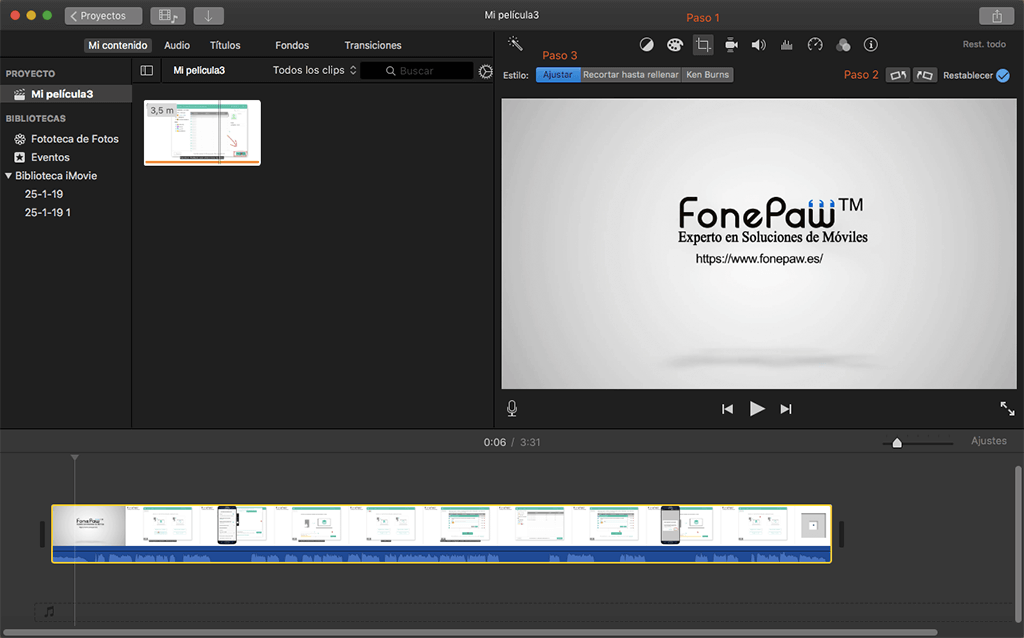Image resolution: width=1024 pixels, height=638 pixels.
Task: Skip to next clip in viewer
Action: point(786,409)
